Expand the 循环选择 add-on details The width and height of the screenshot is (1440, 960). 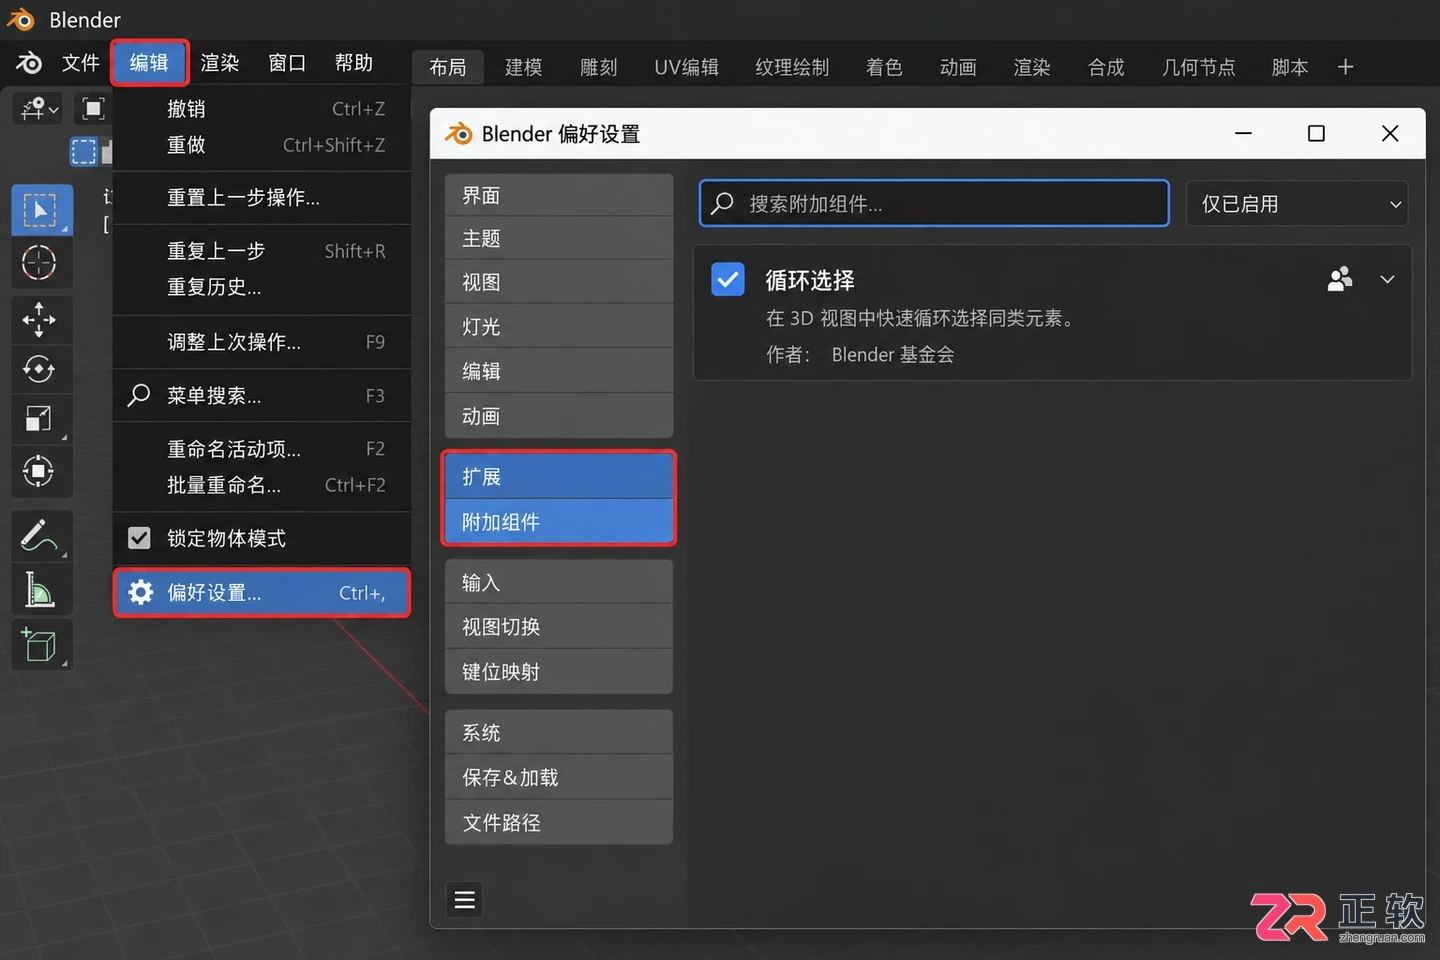pos(1387,279)
